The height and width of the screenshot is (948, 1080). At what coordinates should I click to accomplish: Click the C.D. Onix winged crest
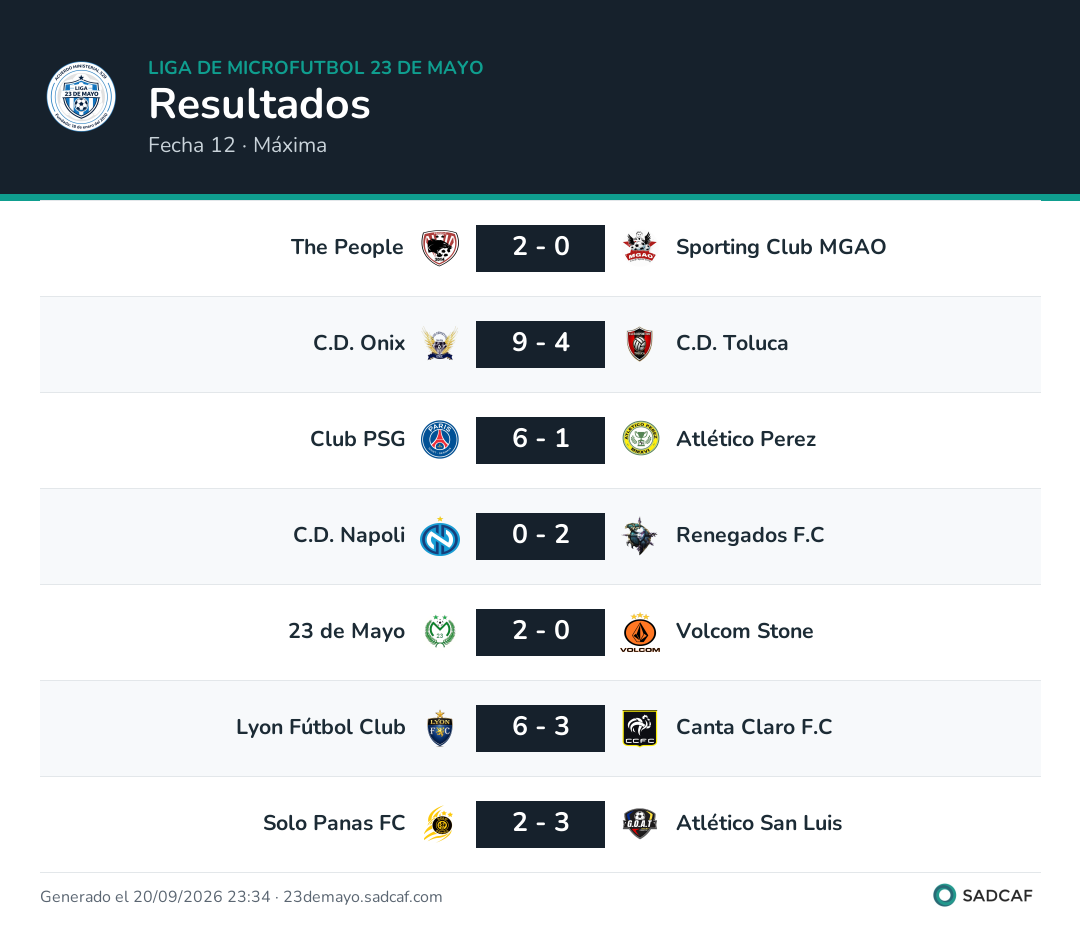pyautogui.click(x=440, y=344)
